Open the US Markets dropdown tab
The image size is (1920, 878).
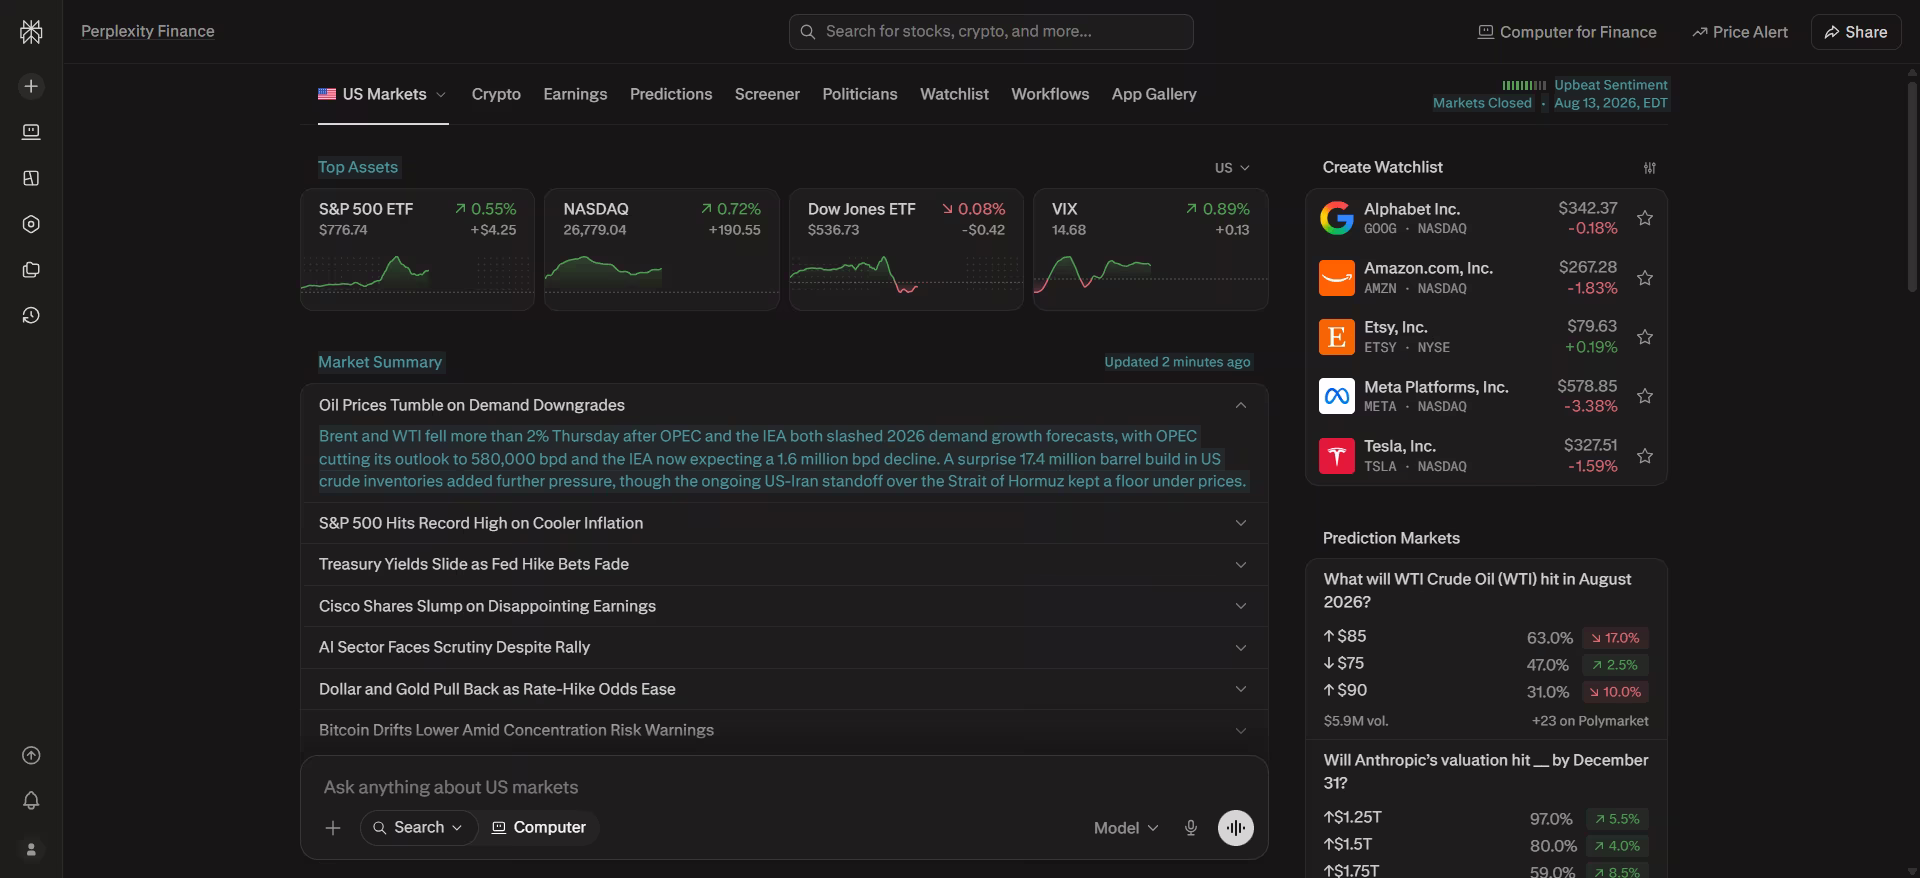pos(383,94)
